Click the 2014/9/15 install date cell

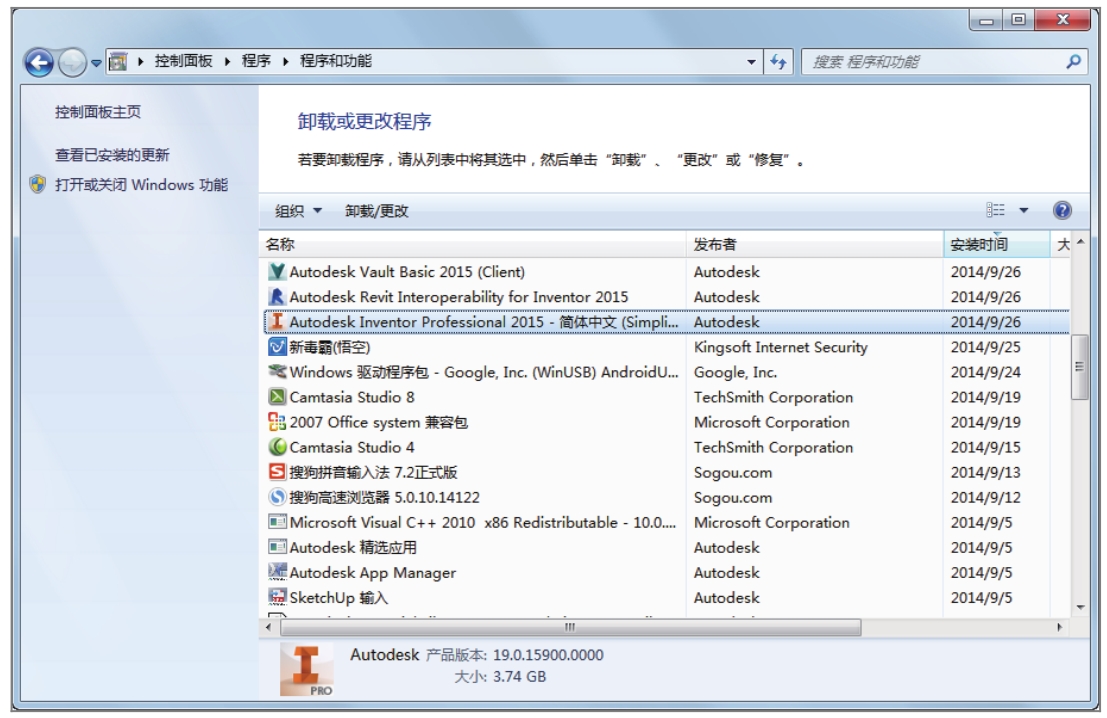986,447
